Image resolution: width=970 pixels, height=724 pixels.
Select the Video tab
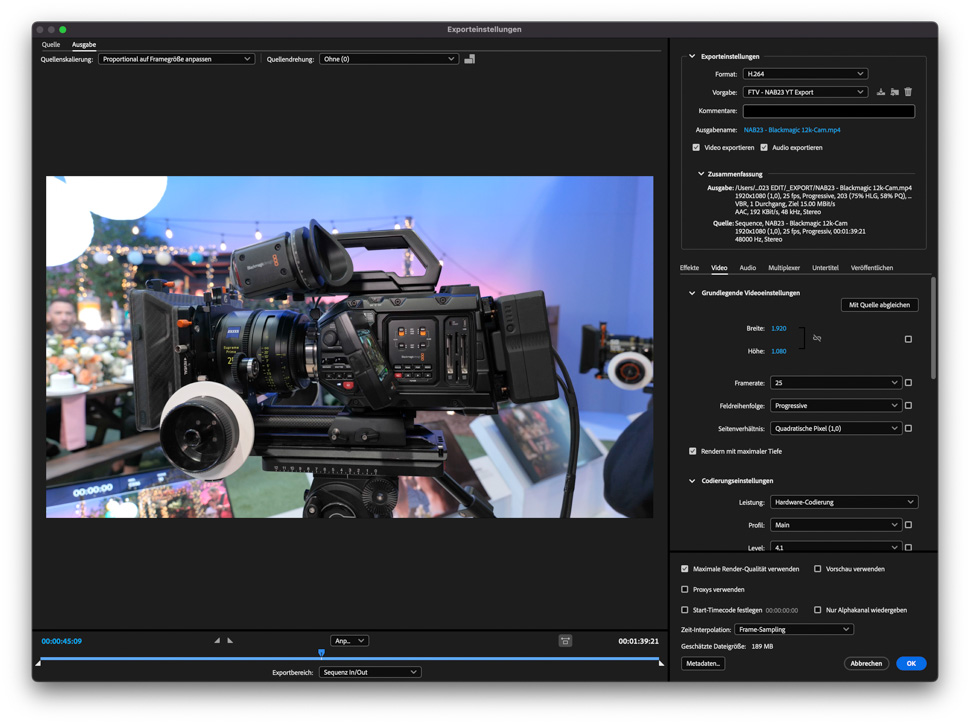tap(719, 268)
